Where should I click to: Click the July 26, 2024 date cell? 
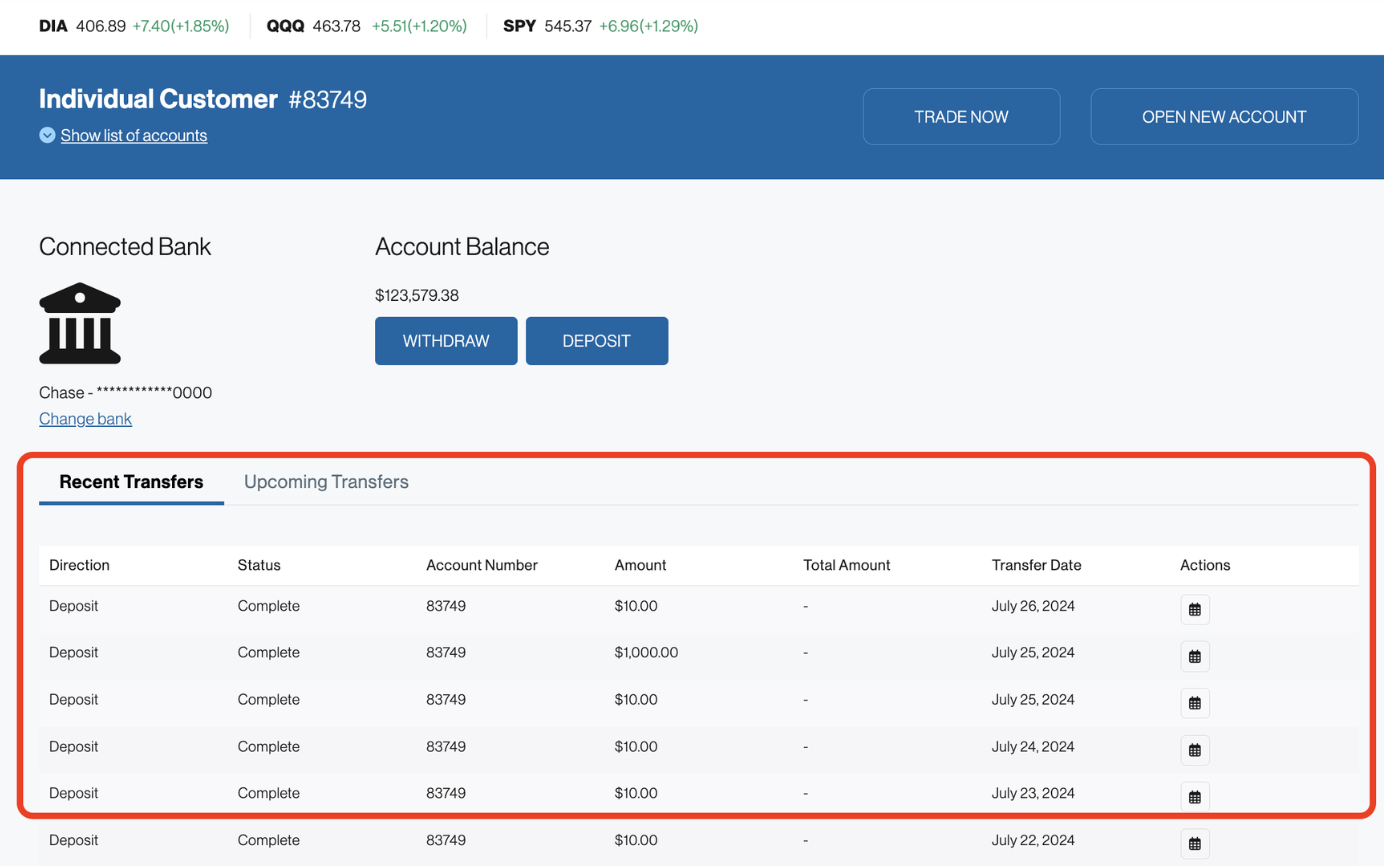point(1033,606)
